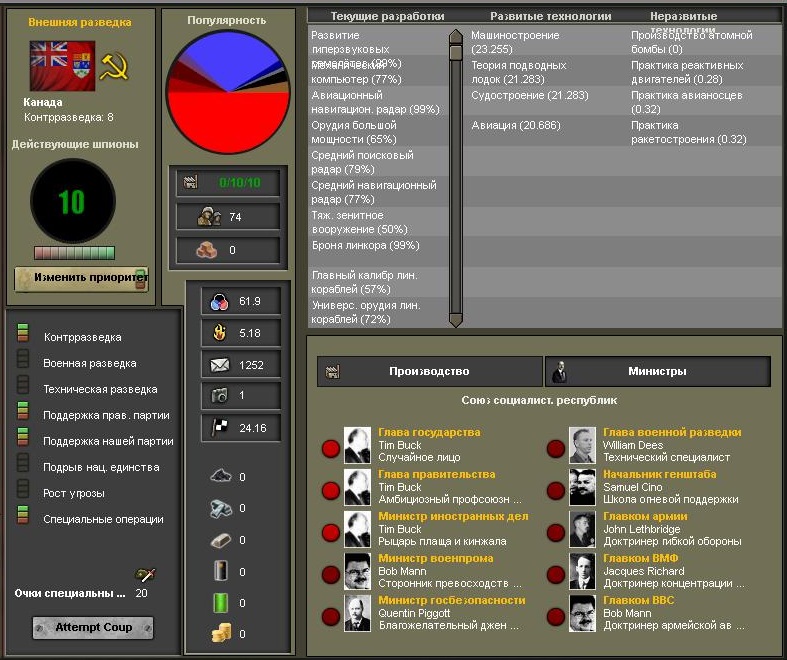Click the steel bars resource icon
787x660 pixels.
click(221, 508)
